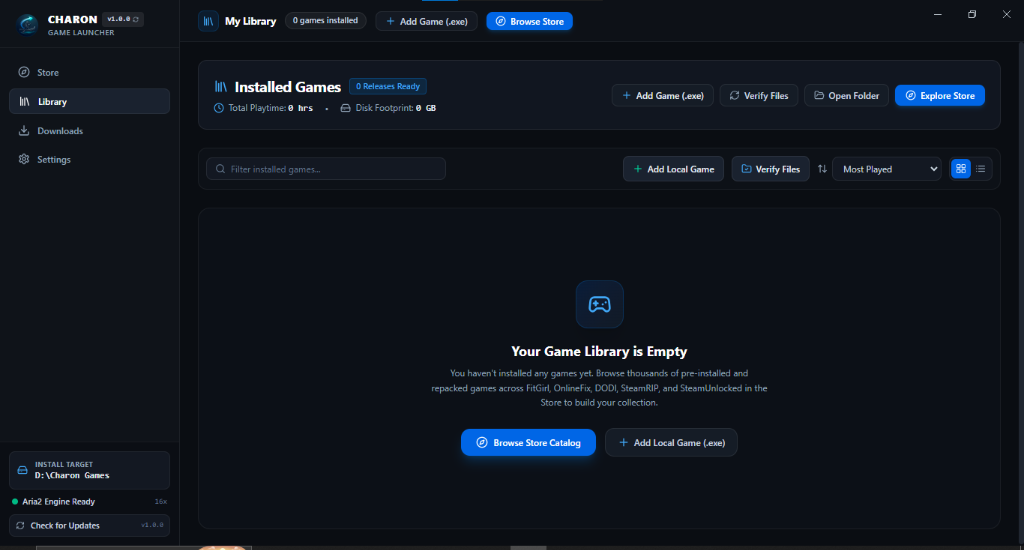This screenshot has height=550, width=1024.
Task: Click the v1.0.0 version badge near logo
Action: tap(123, 19)
